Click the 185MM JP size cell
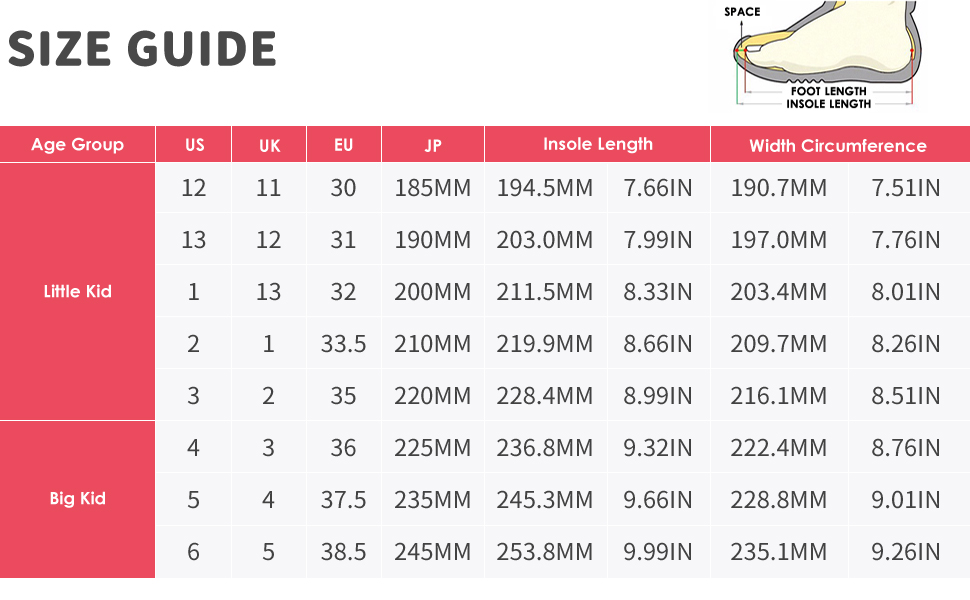The width and height of the screenshot is (970, 600). coord(433,188)
